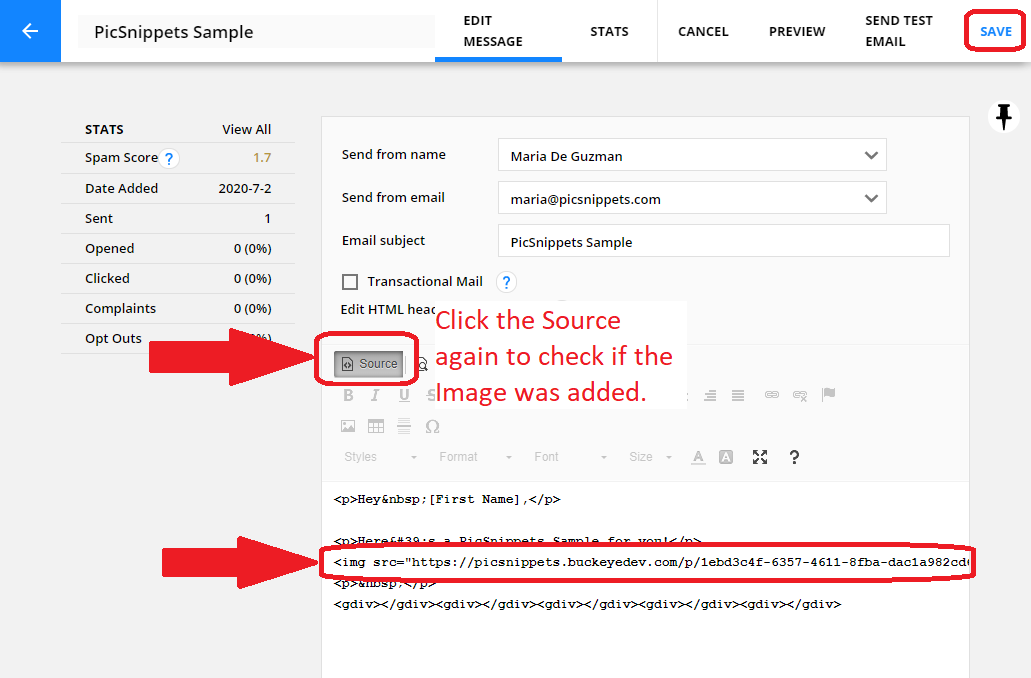Insert an image using image icon
Screen dimensions: 1031x678
tap(348, 426)
